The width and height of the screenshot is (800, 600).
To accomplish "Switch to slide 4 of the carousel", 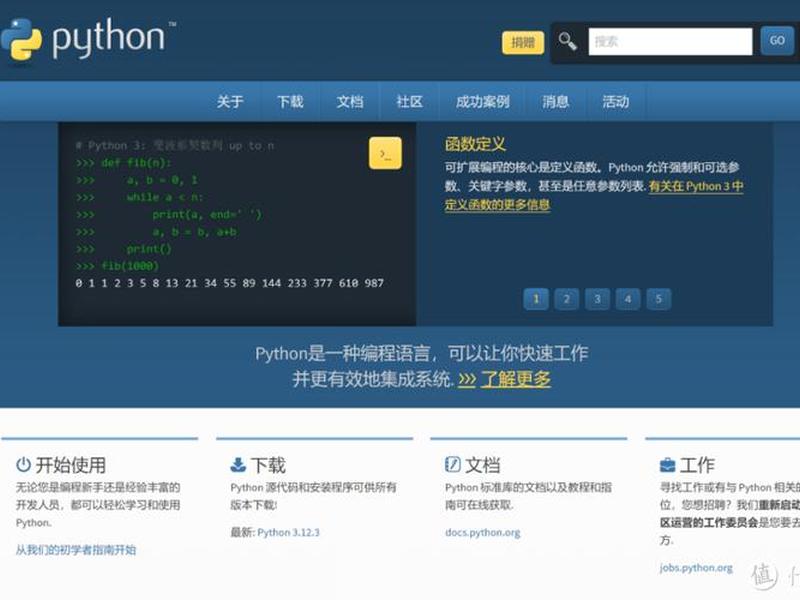I will 628,299.
